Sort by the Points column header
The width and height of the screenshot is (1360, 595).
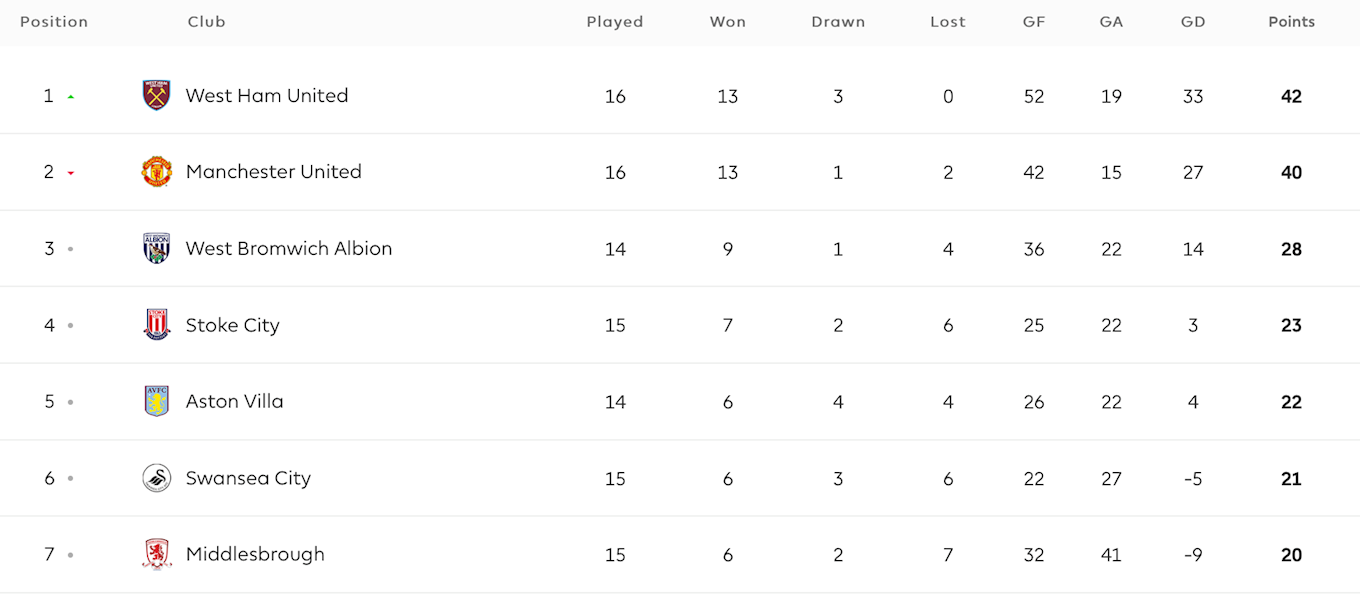1291,22
